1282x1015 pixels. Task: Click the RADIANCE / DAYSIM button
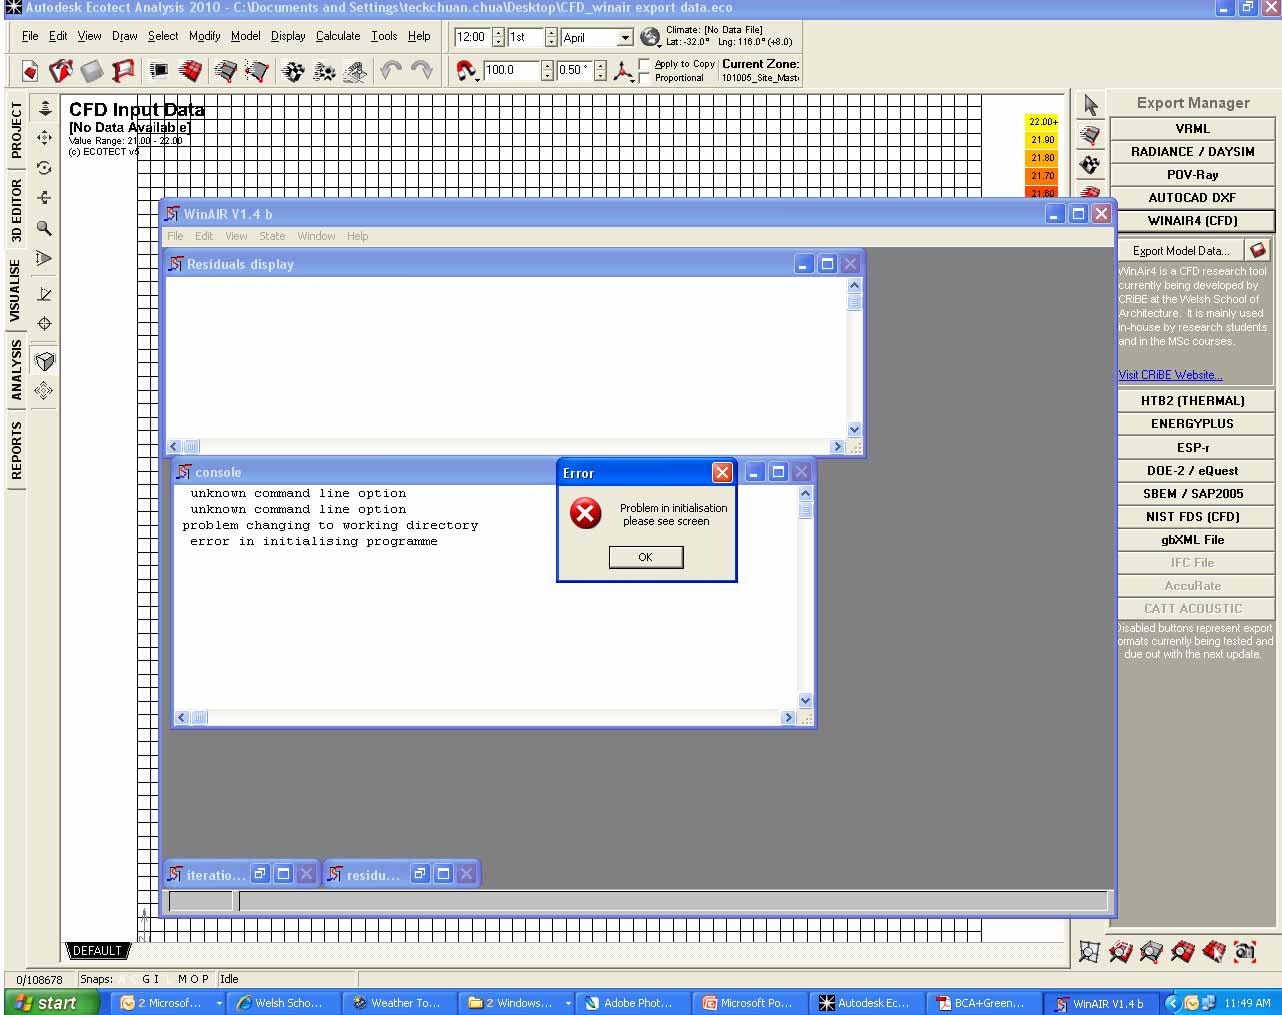(1192, 152)
